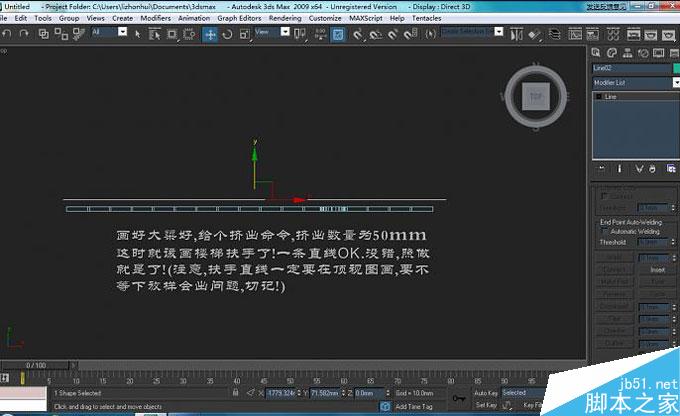The height and width of the screenshot is (416, 680).
Task: Activate the Select and Scale tool
Action: [245, 34]
